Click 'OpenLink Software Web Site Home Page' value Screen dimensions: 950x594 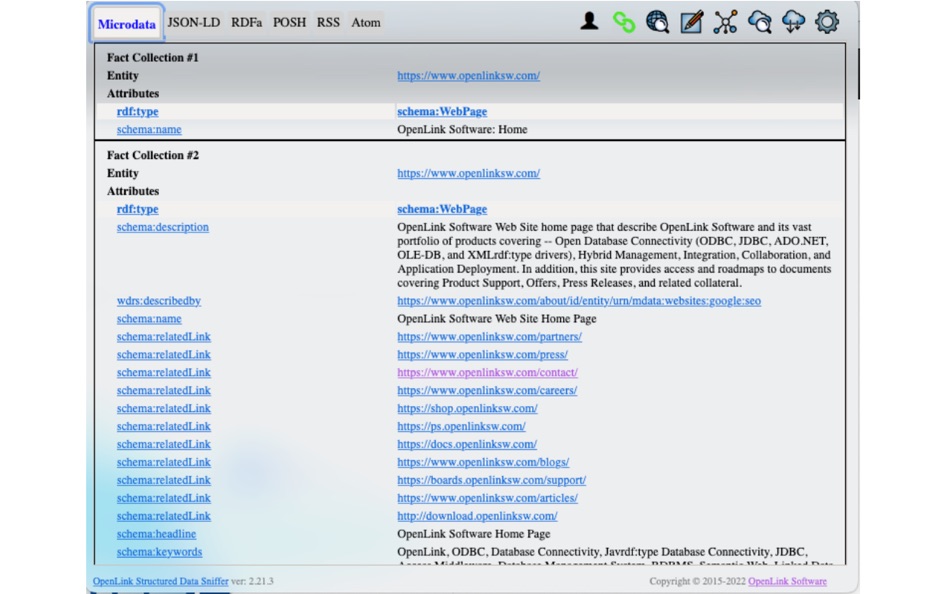[x=497, y=319]
